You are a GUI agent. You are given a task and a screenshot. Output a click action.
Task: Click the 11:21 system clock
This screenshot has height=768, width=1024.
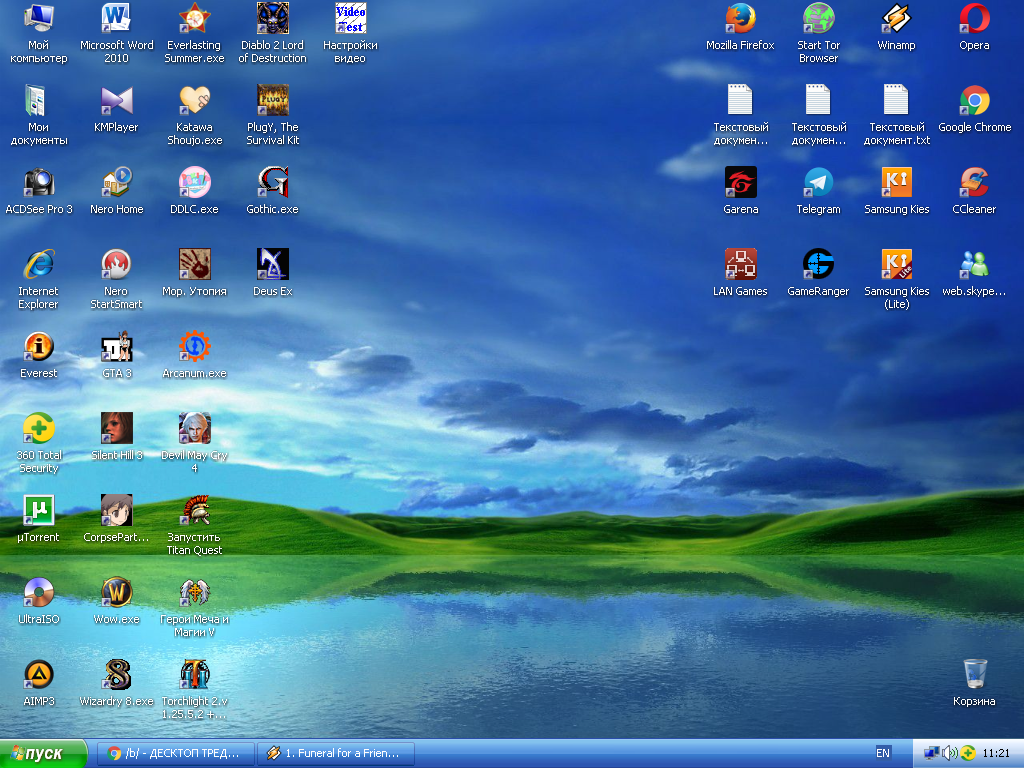pyautogui.click(x=995, y=753)
